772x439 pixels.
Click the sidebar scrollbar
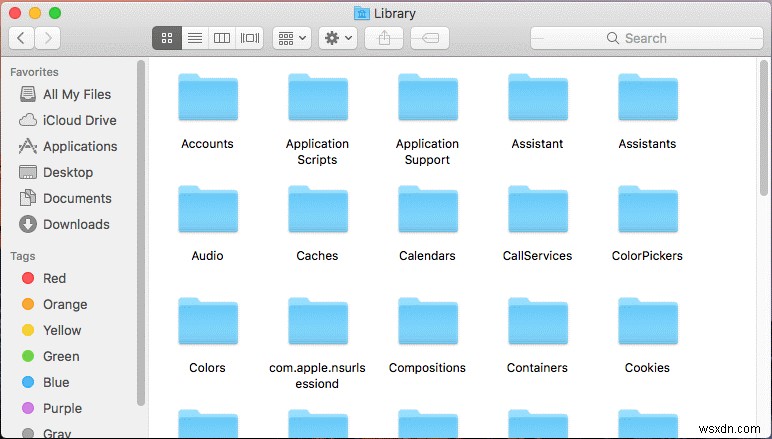point(141,232)
